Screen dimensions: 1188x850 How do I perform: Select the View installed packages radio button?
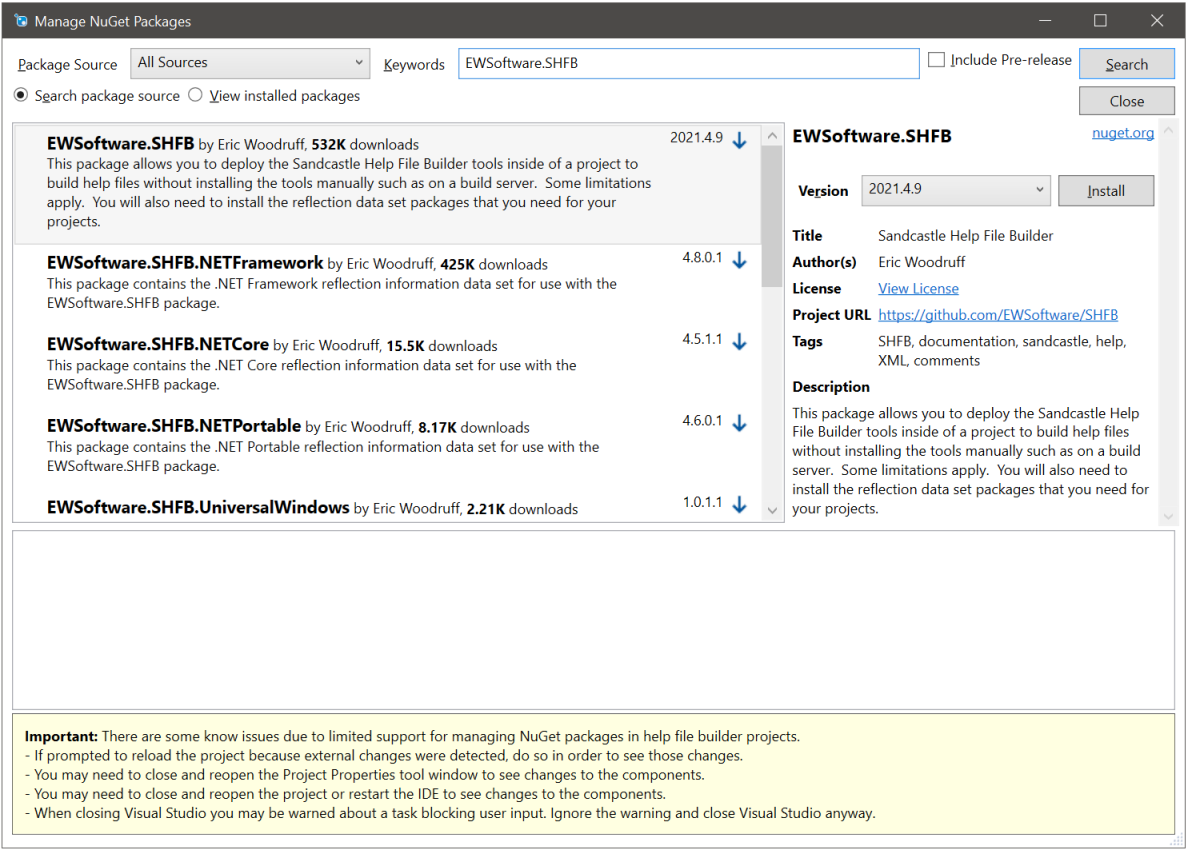pos(195,95)
